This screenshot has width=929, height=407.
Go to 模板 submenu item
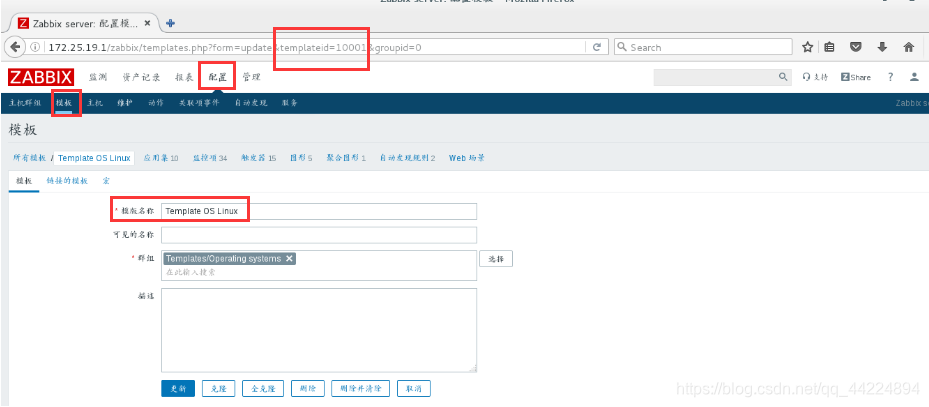[x=64, y=102]
